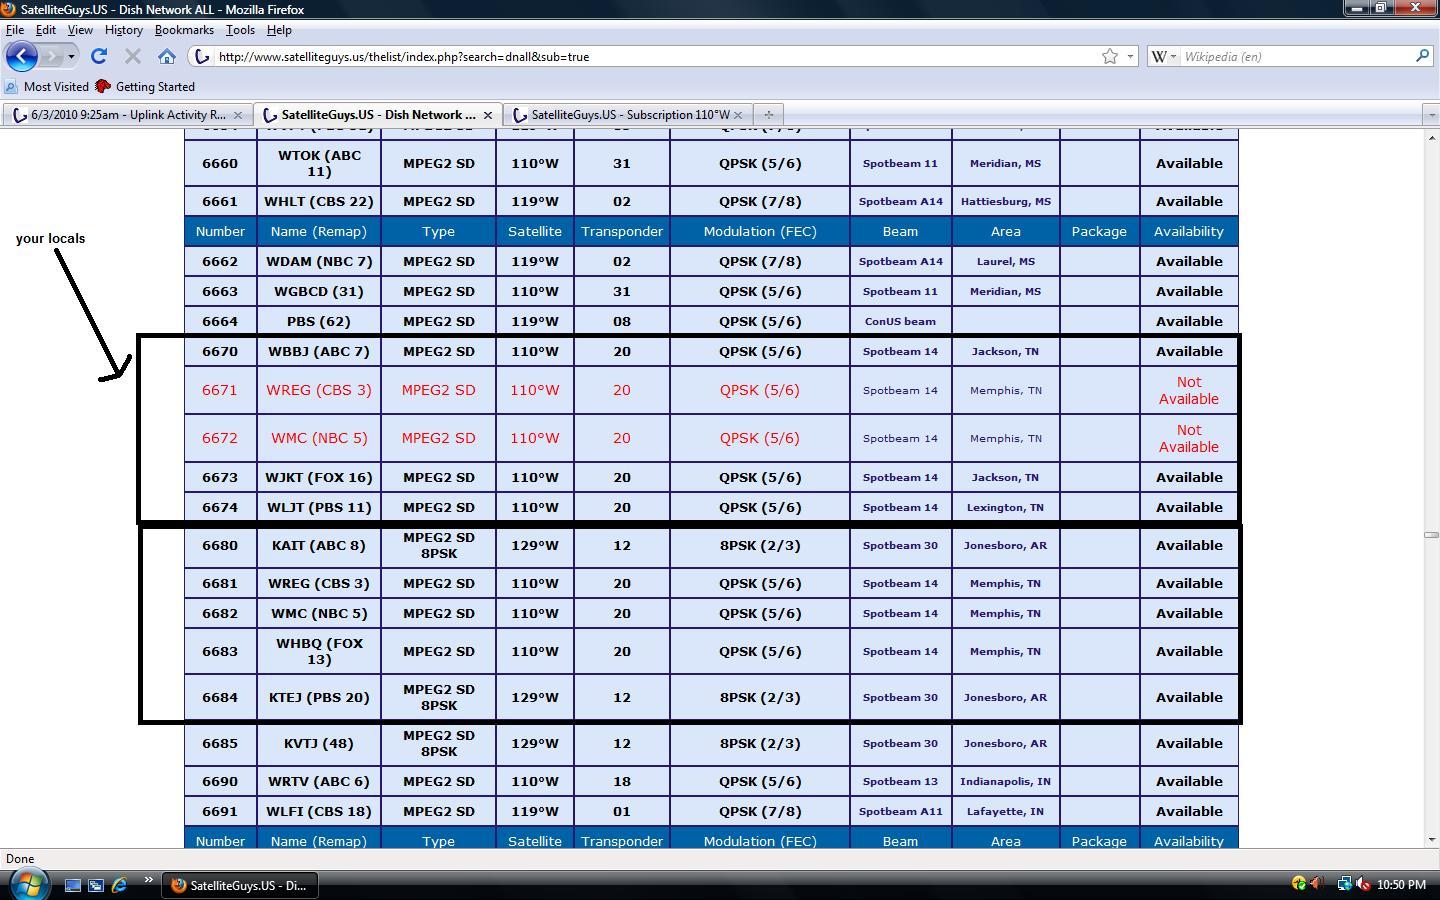Viewport: 1440px width, 900px height.
Task: Go back with the Back arrow button
Action: tap(22, 56)
